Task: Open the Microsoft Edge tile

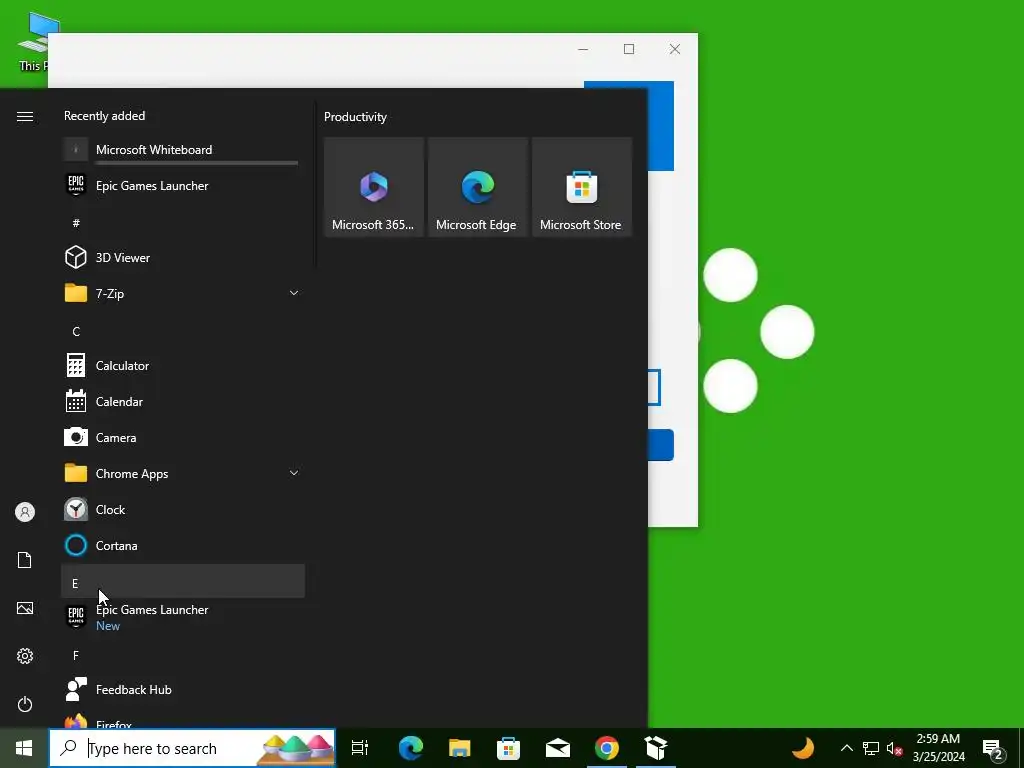Action: click(x=477, y=187)
